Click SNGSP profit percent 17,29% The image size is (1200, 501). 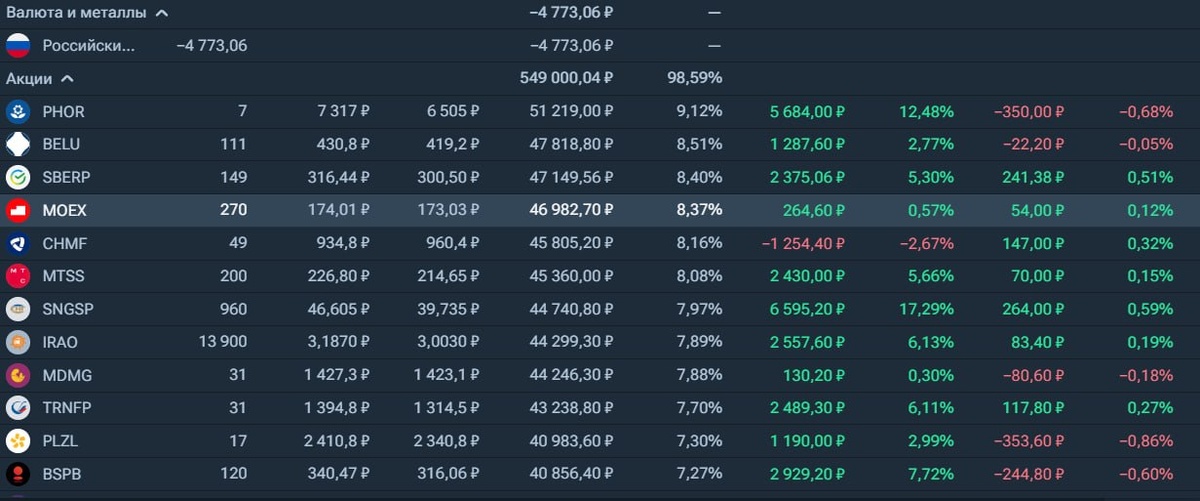point(926,310)
